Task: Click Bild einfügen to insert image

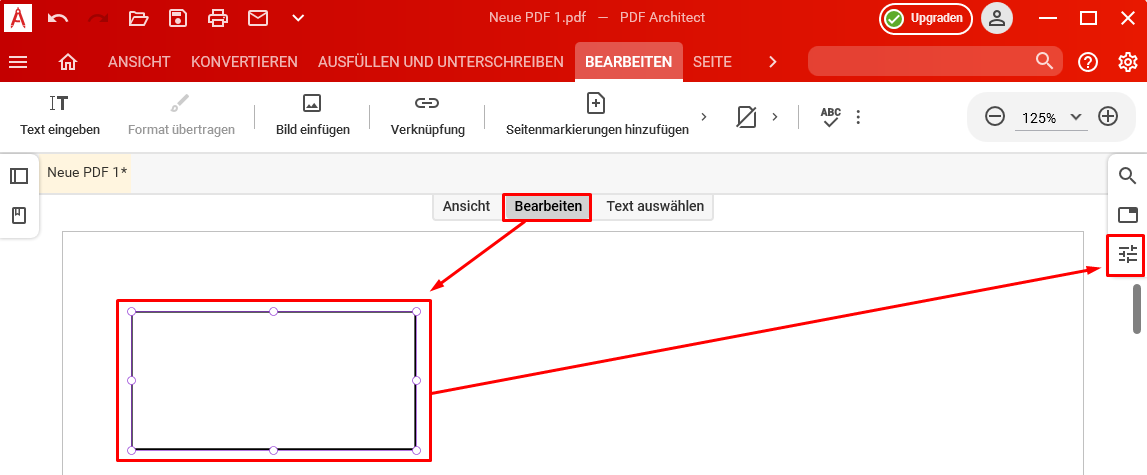Action: click(x=312, y=116)
